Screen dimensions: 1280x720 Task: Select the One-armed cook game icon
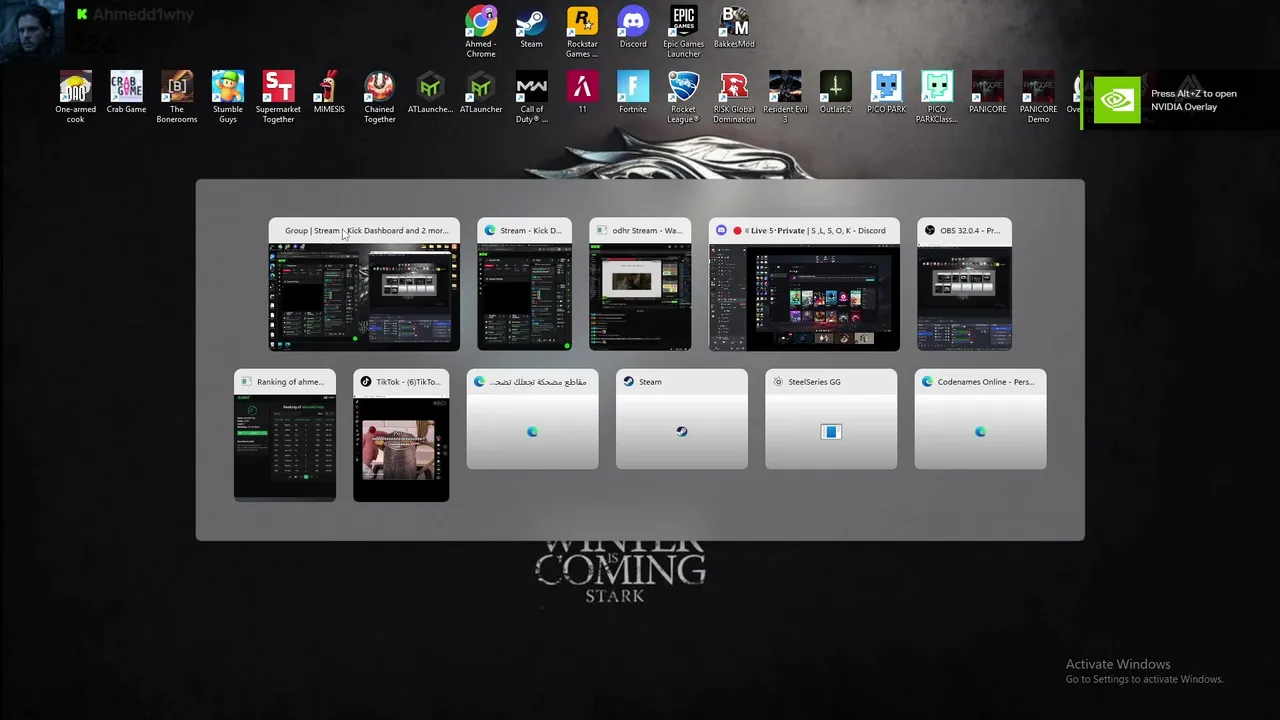[x=75, y=97]
